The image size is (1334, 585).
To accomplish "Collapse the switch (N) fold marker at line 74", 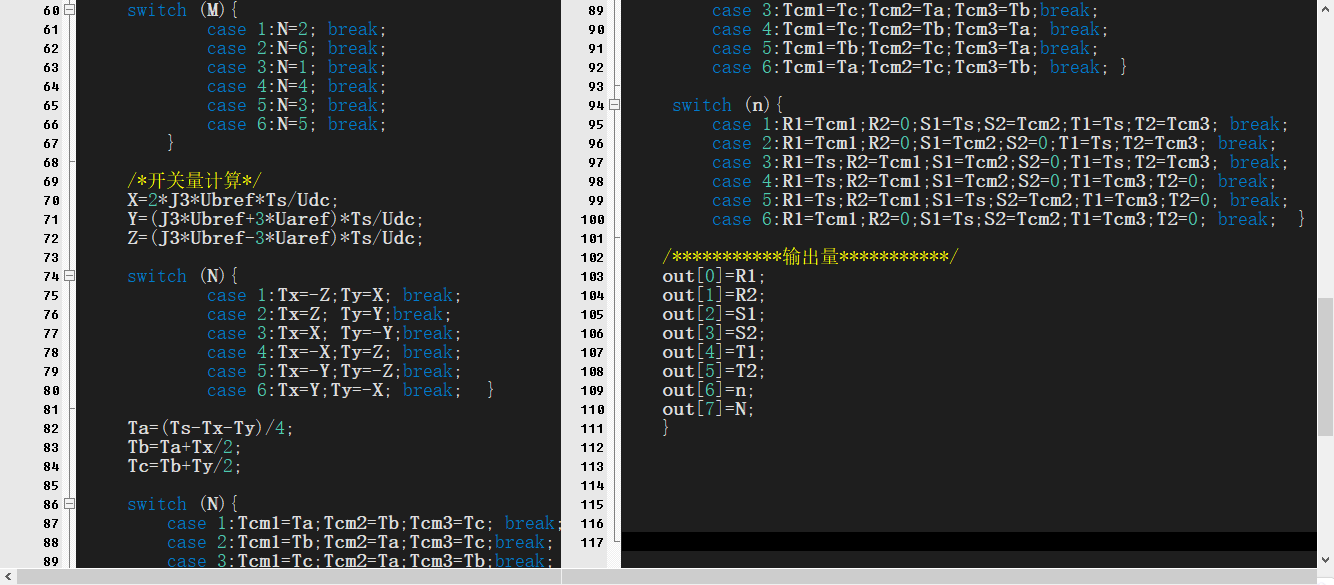I will click(x=69, y=276).
